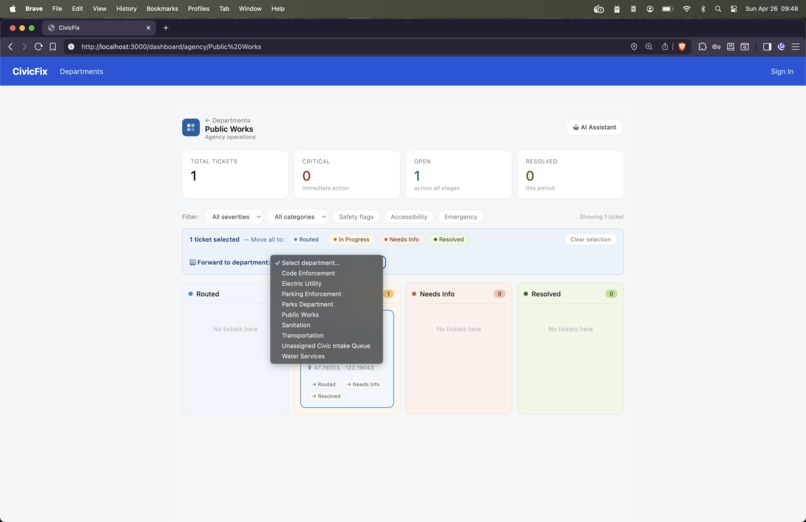This screenshot has height=522, width=806.
Task: Click the Departments link in the navbar
Action: pos(81,71)
